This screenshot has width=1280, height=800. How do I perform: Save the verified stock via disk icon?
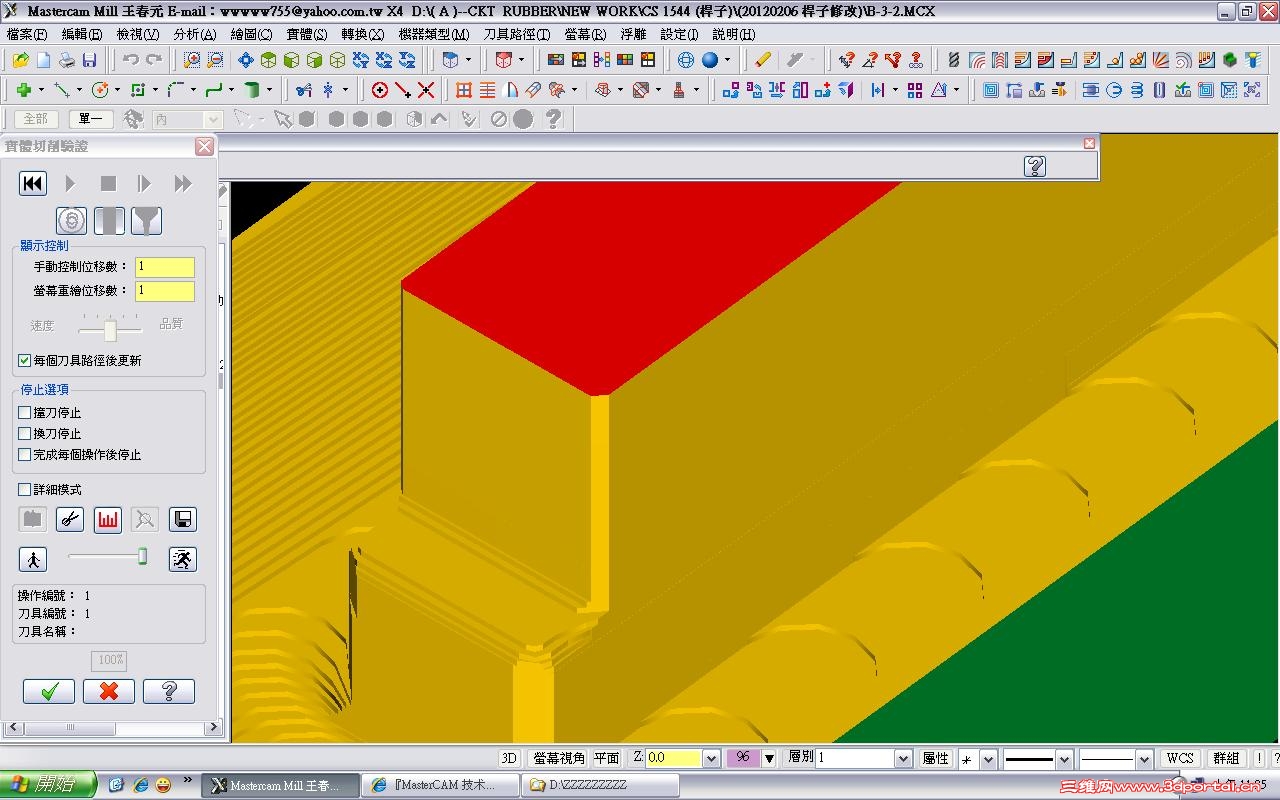coord(182,519)
